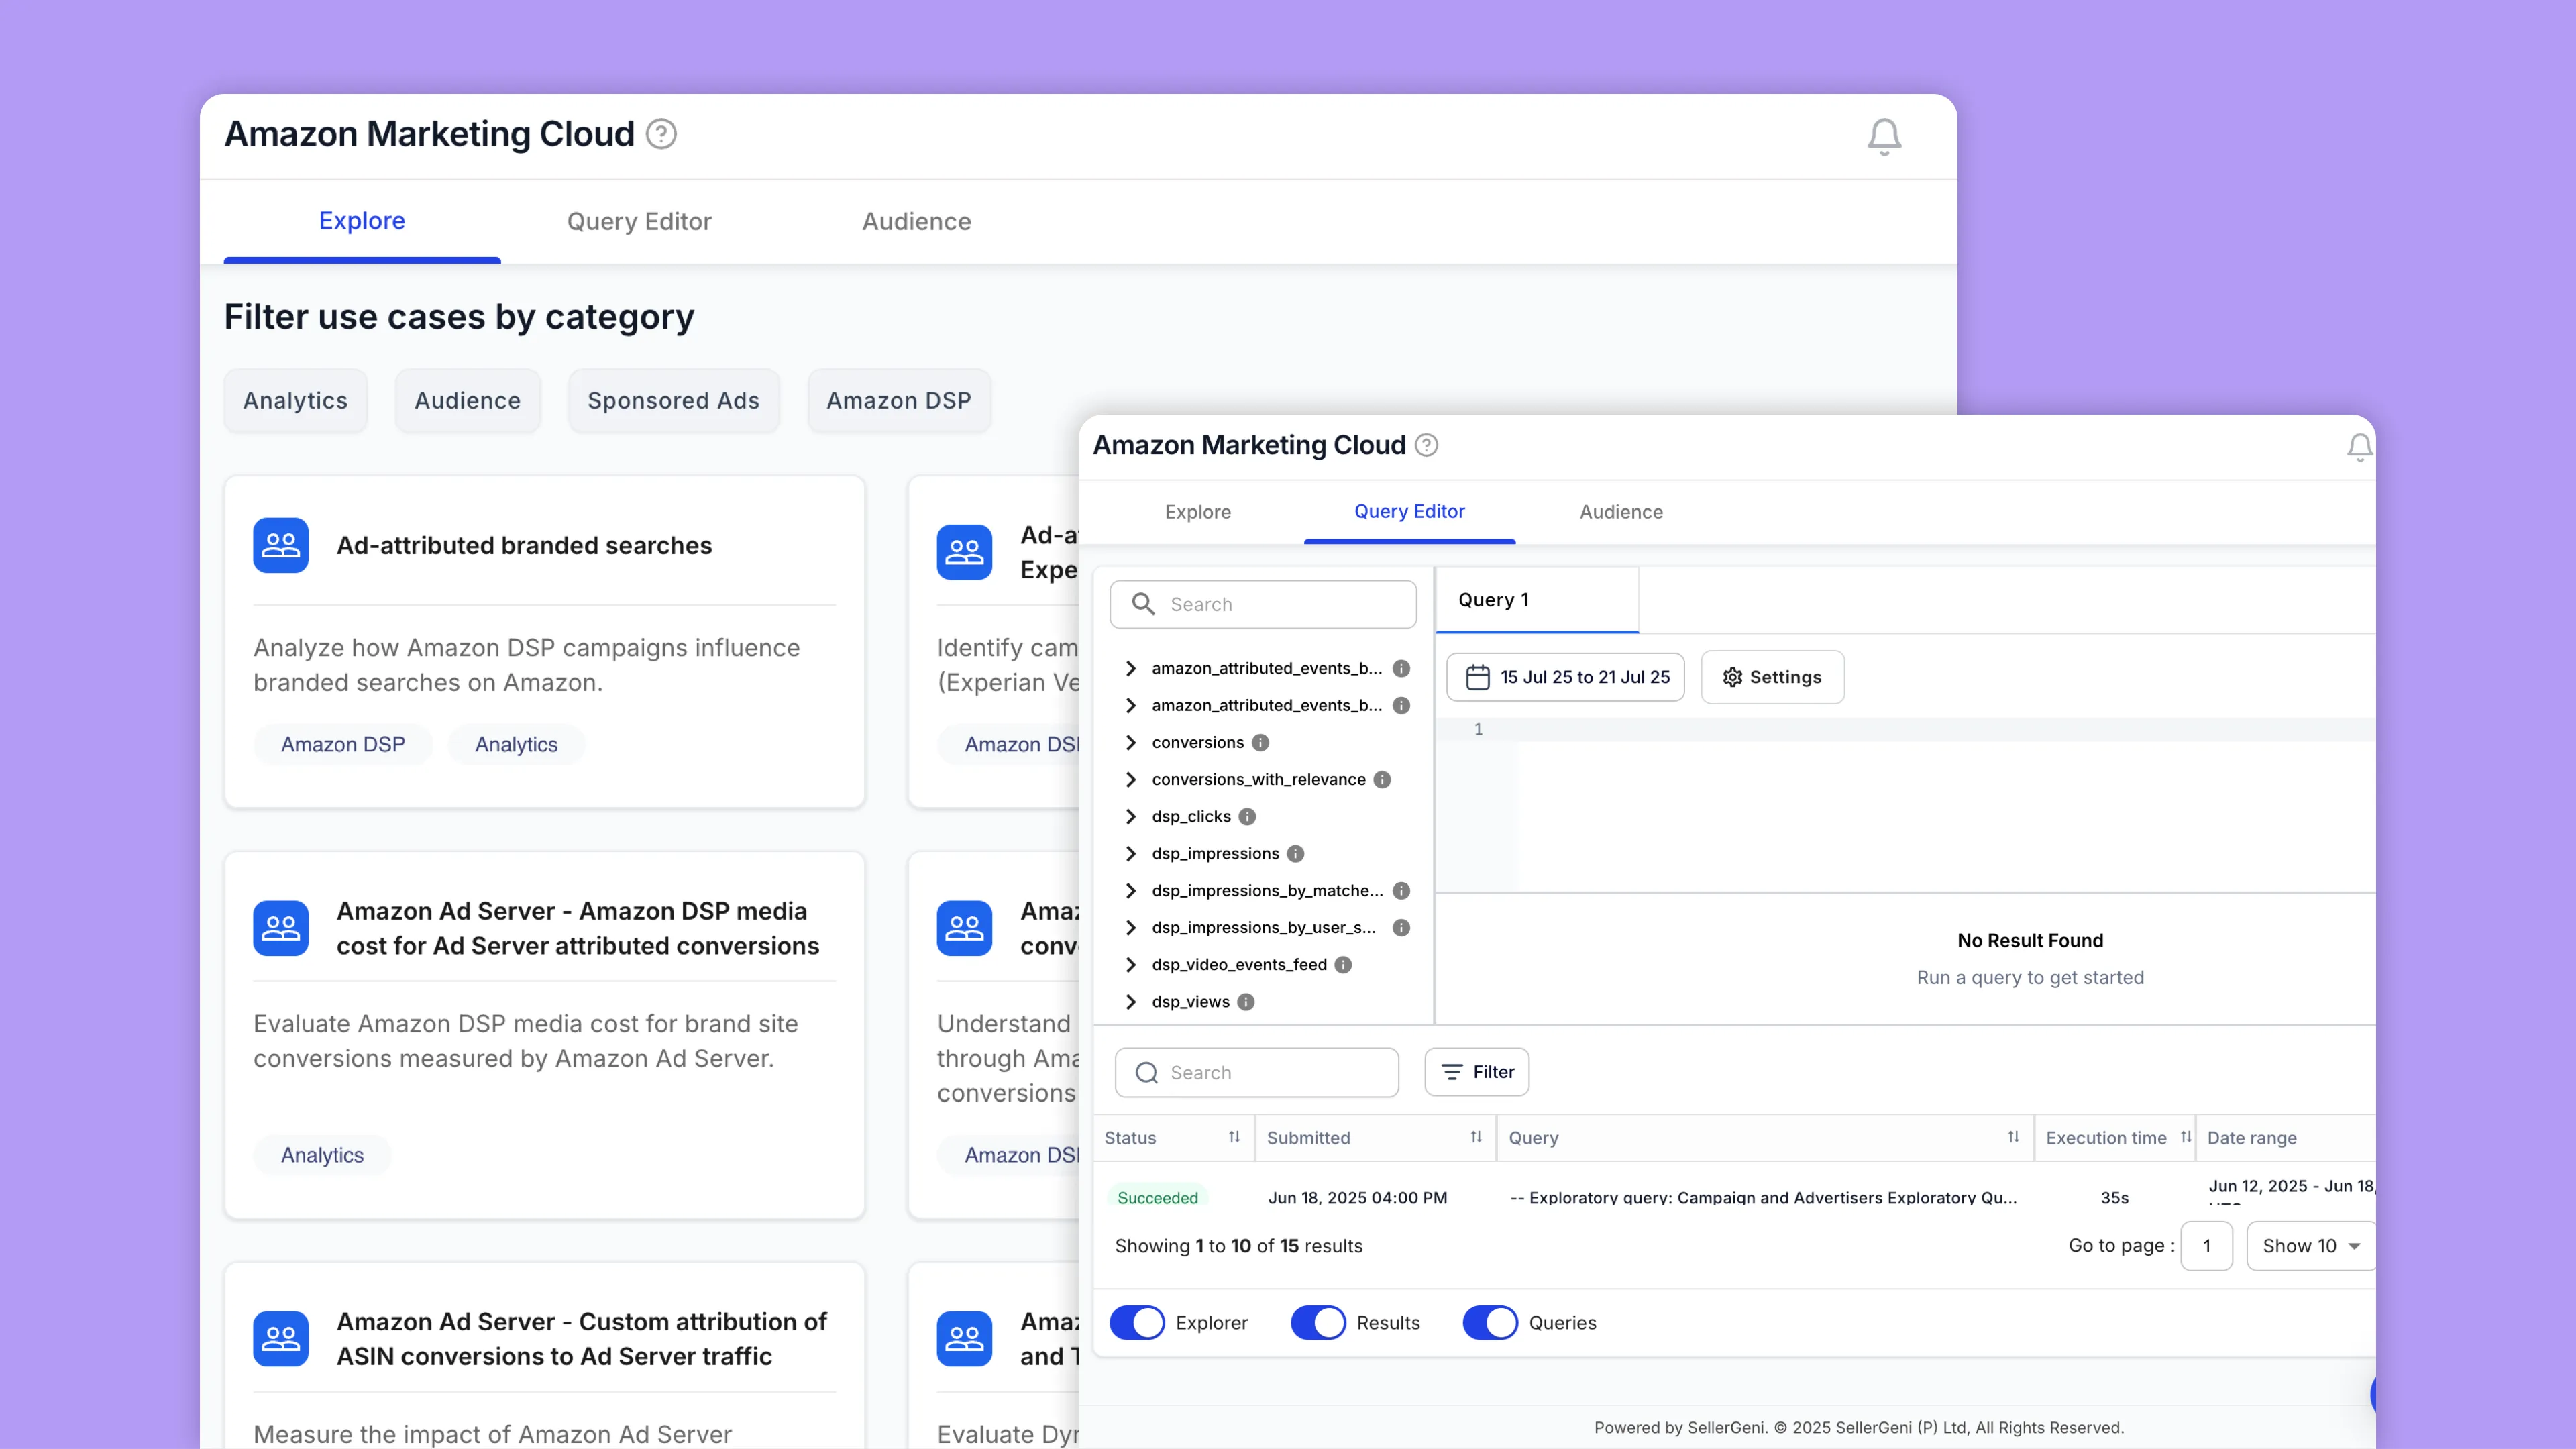Sort by Status column
Image resolution: width=2576 pixels, height=1449 pixels.
[x=1234, y=1137]
